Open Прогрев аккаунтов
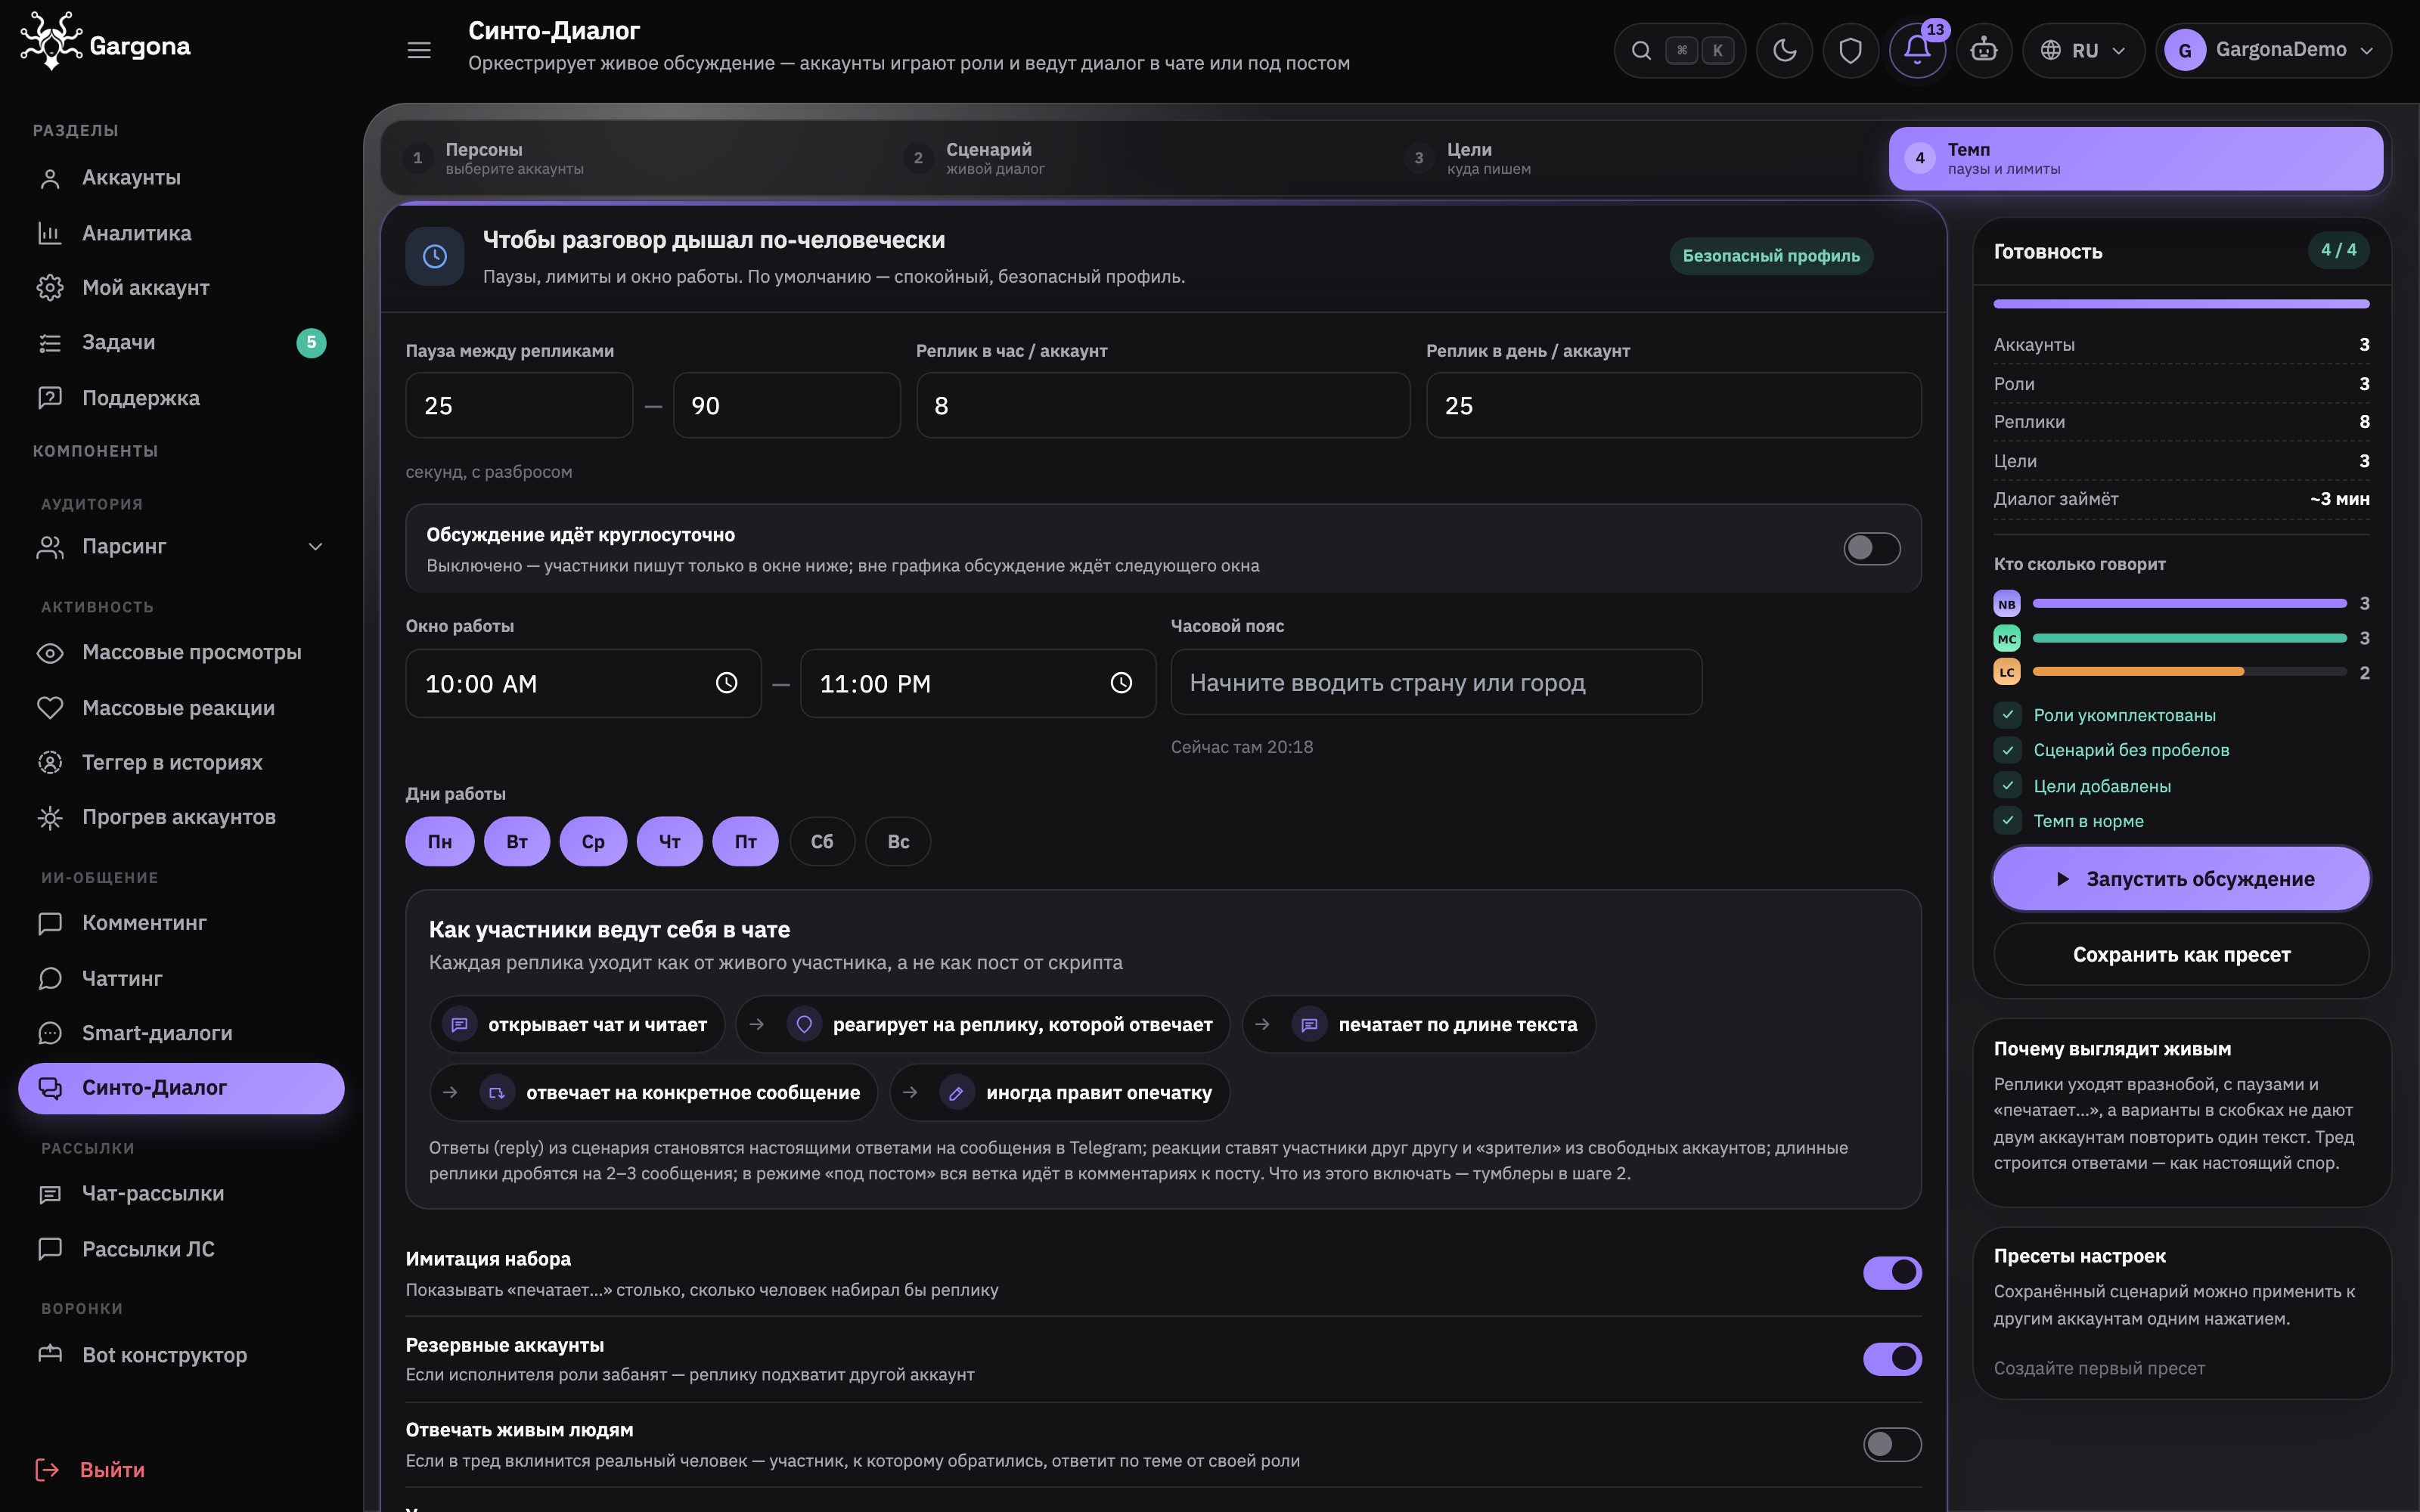 [181, 817]
